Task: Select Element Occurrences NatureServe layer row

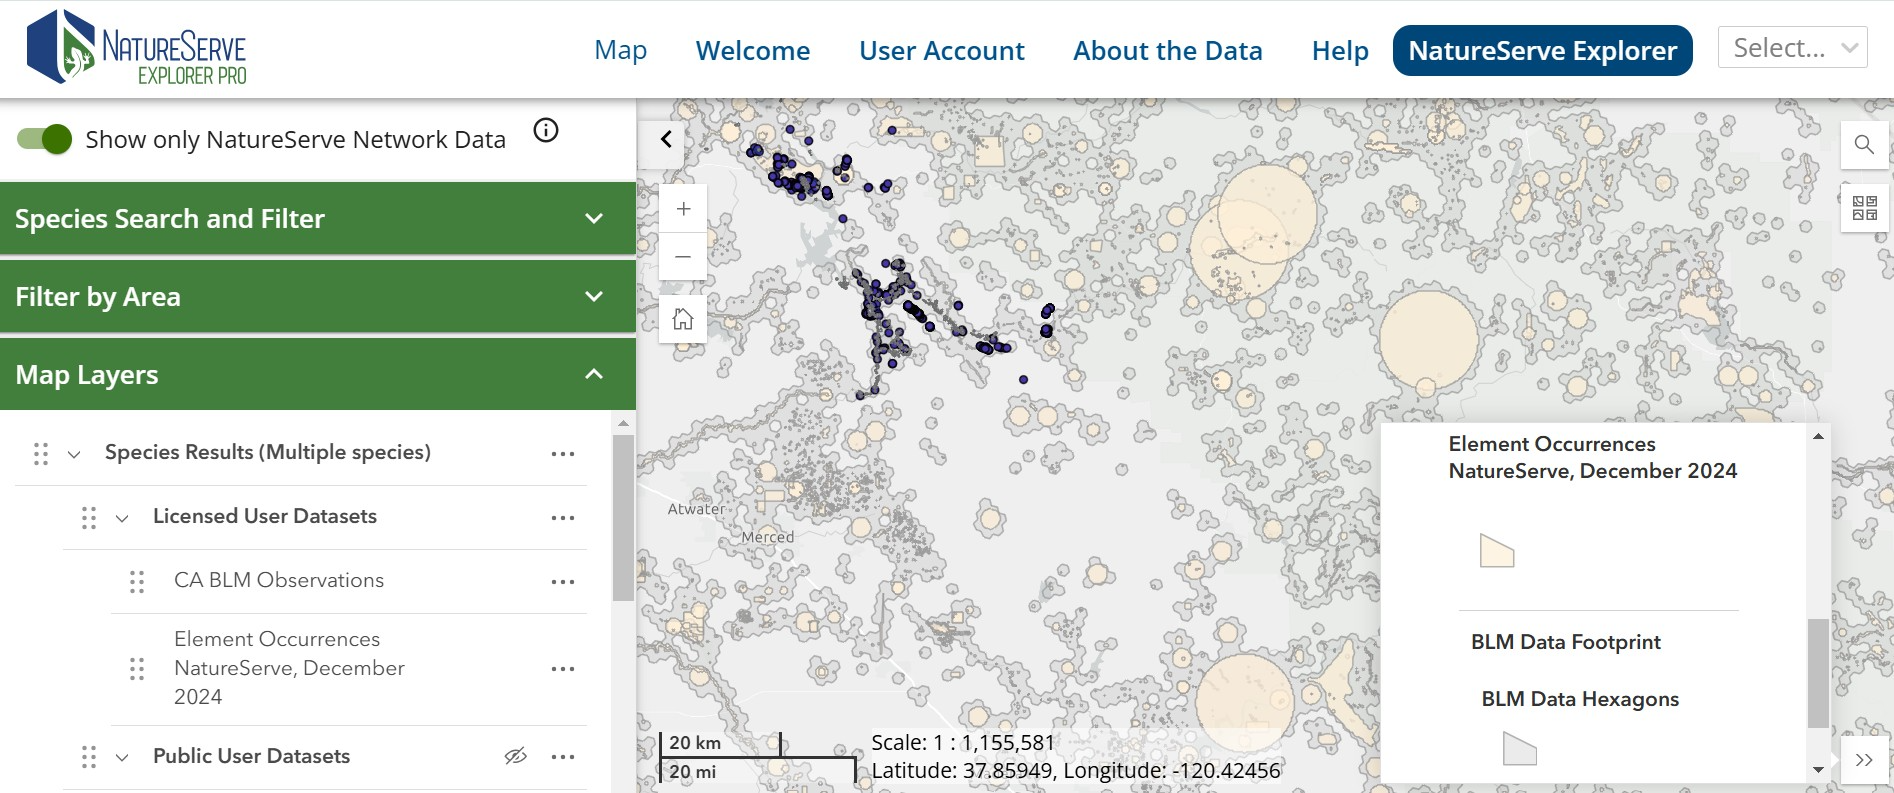Action: pos(290,668)
